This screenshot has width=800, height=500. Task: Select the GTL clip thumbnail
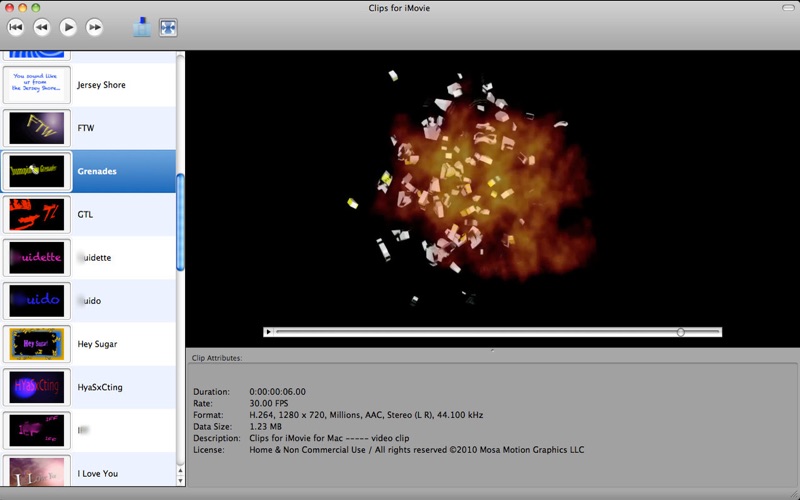(36, 214)
